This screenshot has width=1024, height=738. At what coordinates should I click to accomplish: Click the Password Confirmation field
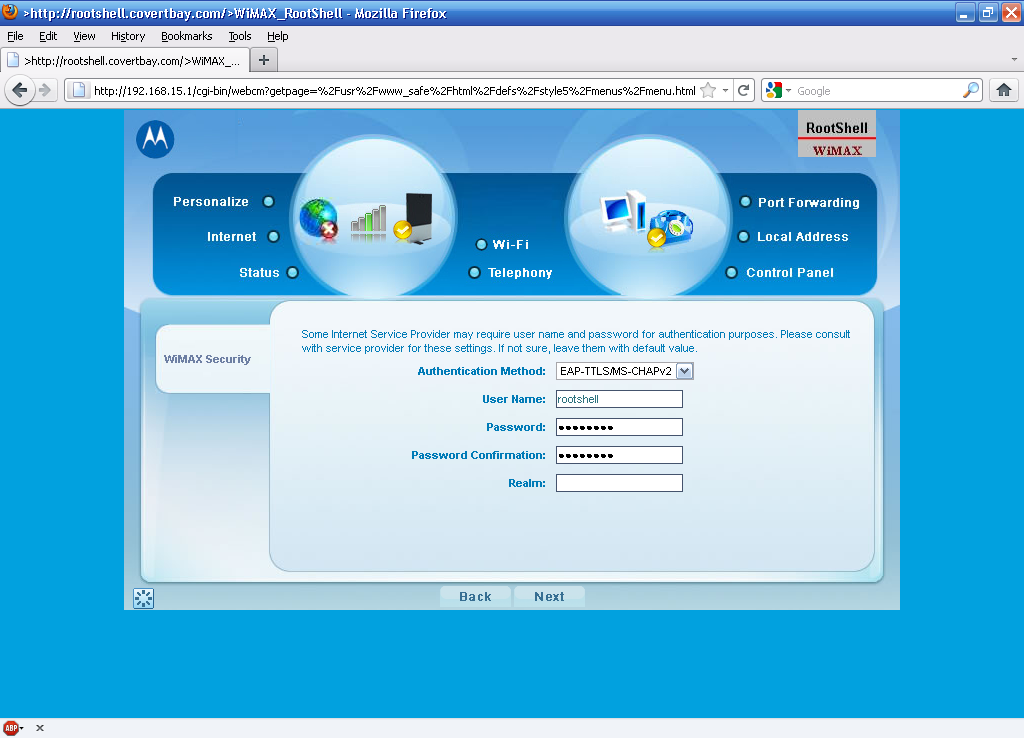tap(619, 455)
